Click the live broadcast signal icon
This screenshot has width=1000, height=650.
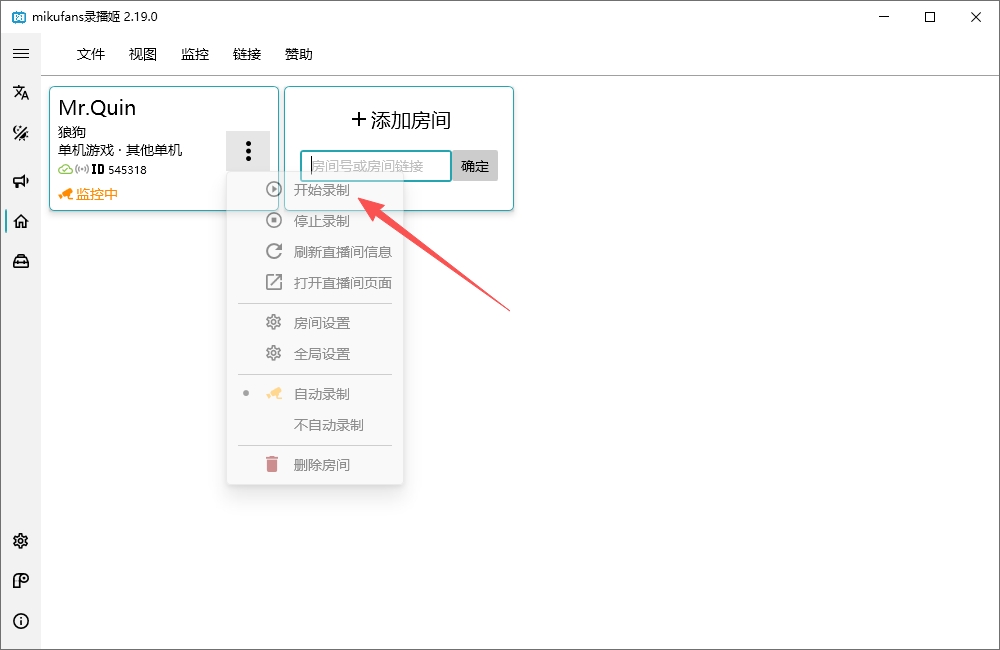pyautogui.click(x=82, y=169)
